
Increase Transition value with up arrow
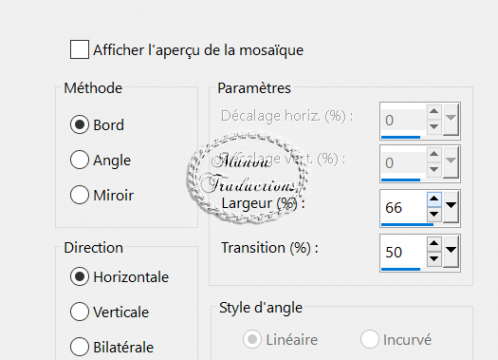point(434,244)
